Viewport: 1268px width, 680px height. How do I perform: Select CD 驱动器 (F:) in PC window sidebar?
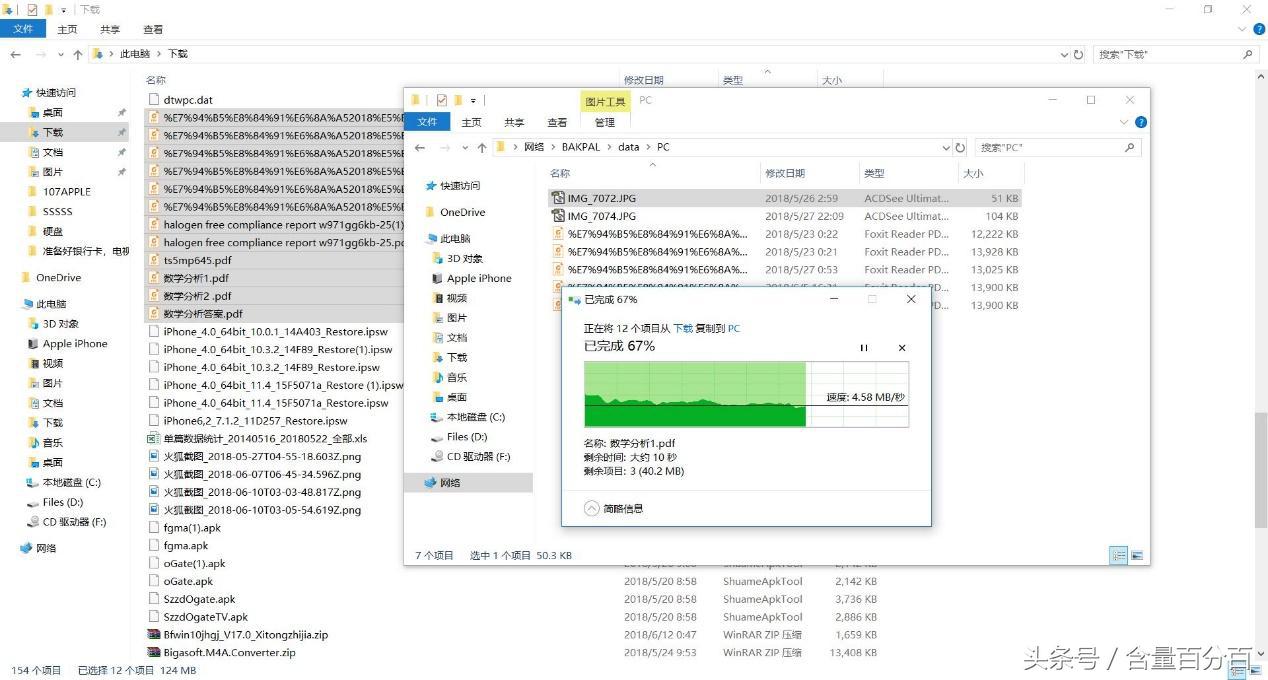coord(478,456)
